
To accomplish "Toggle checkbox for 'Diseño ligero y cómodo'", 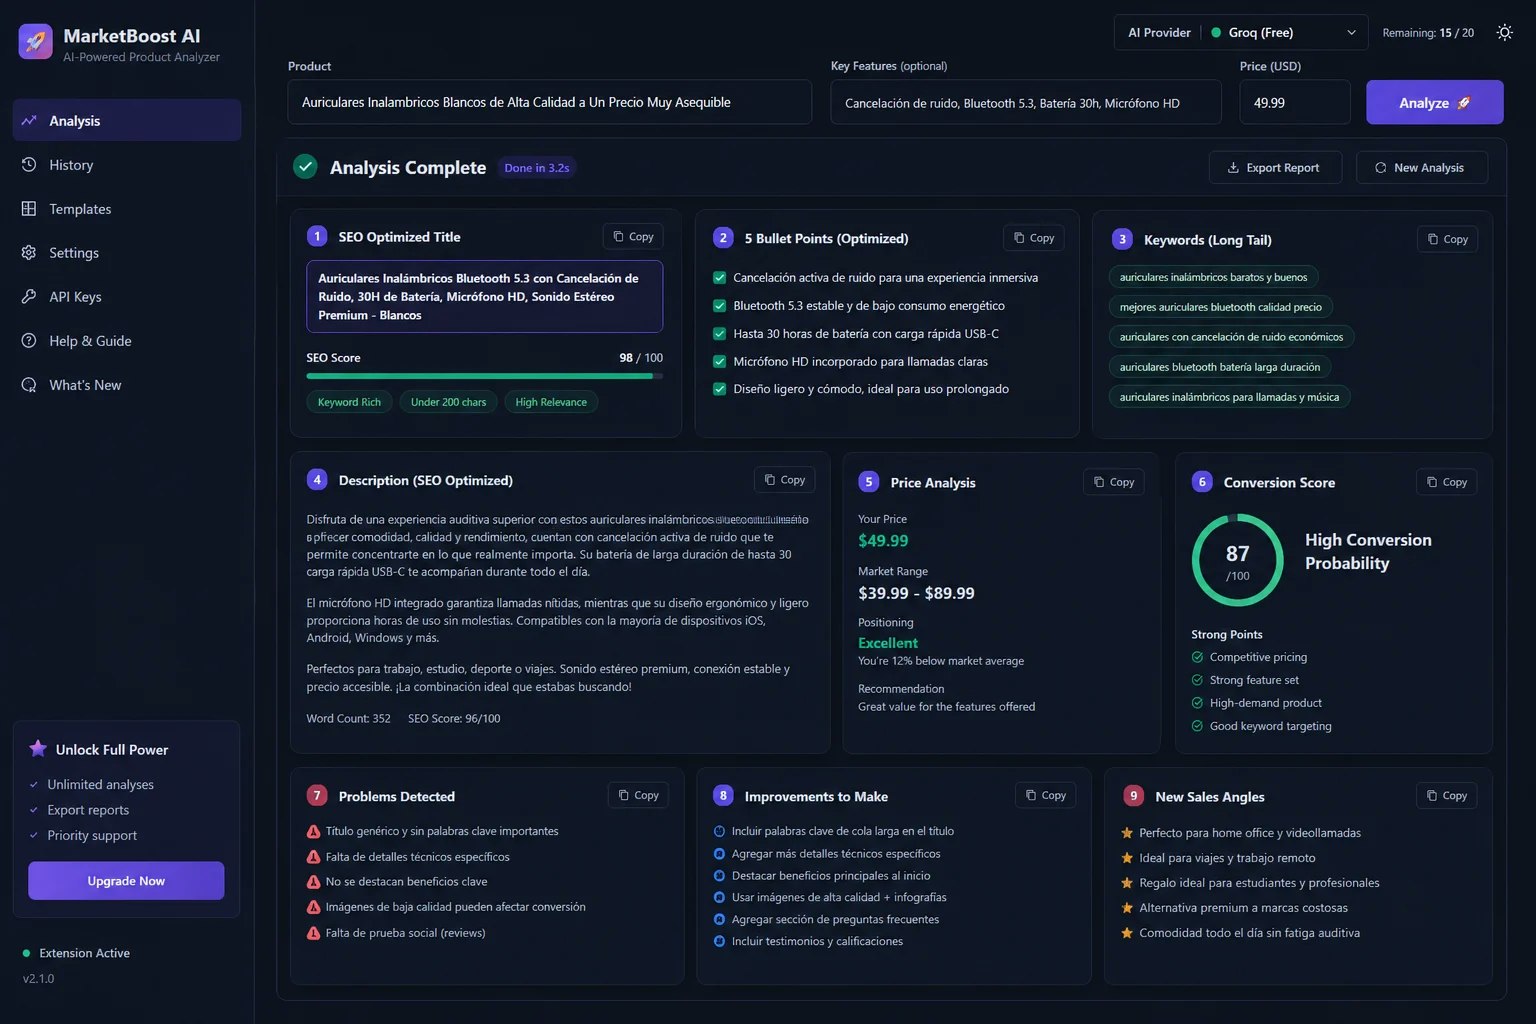I will click(x=719, y=389).
